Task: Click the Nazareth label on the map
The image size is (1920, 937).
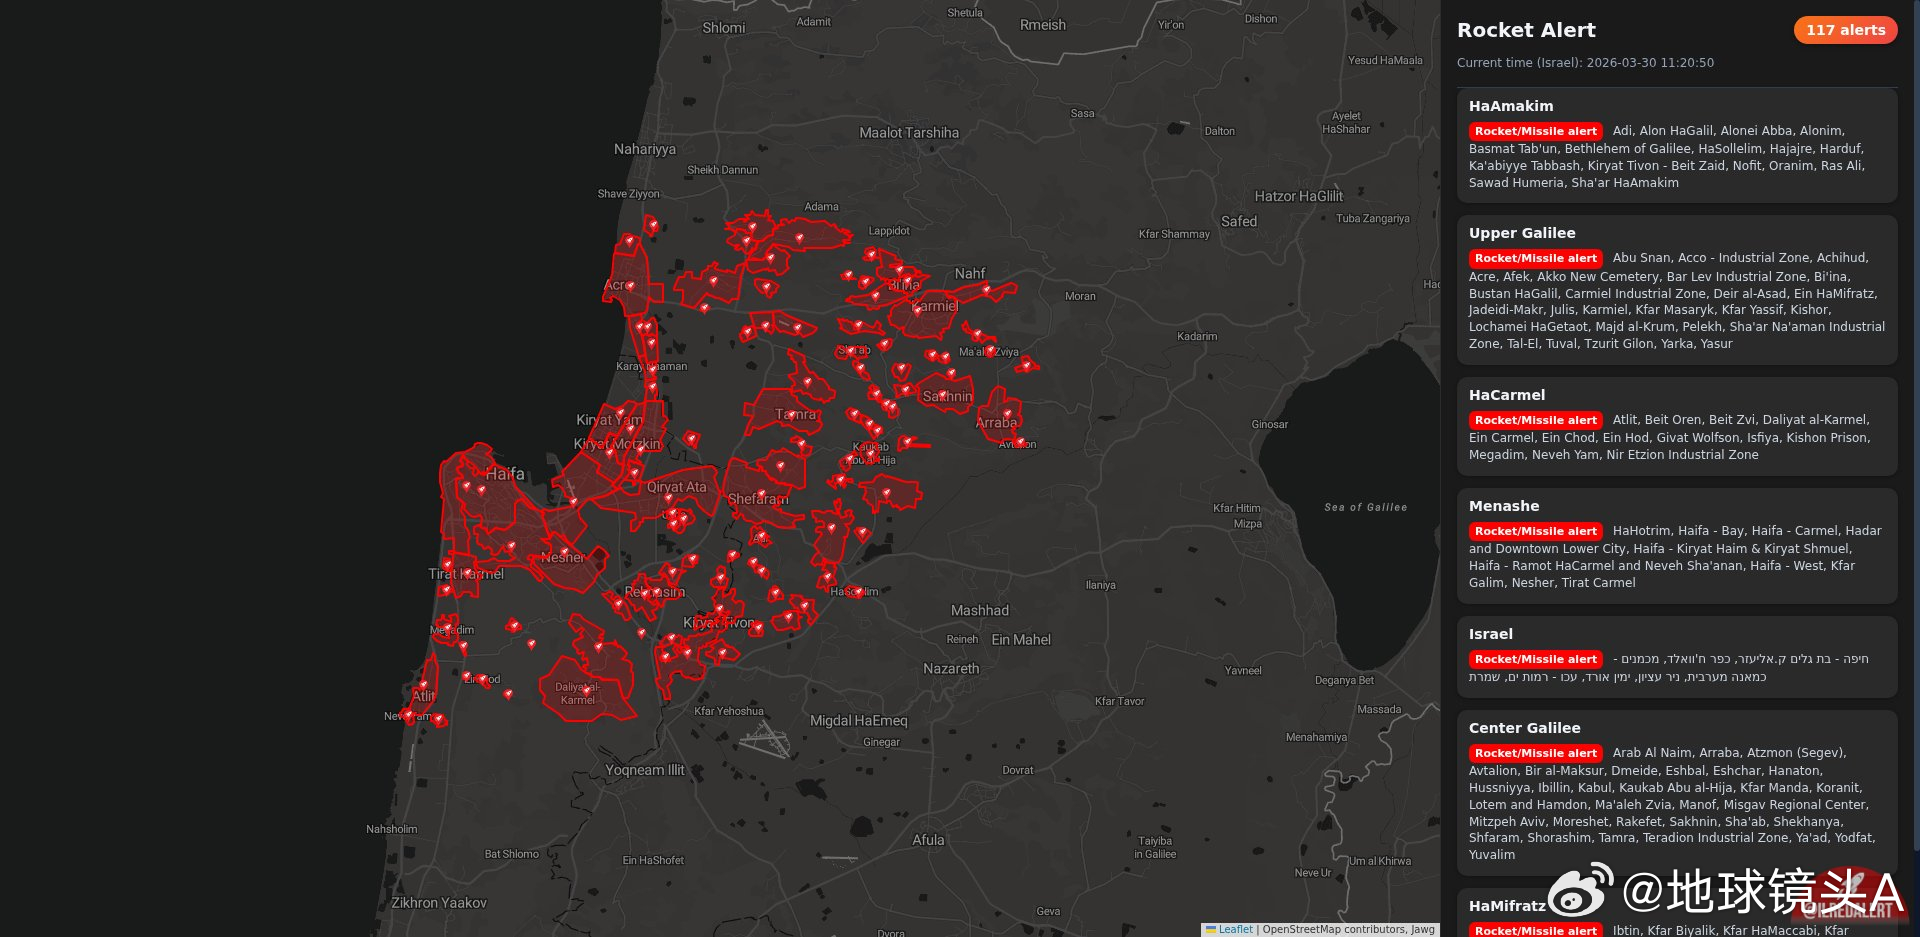Action: 951,669
